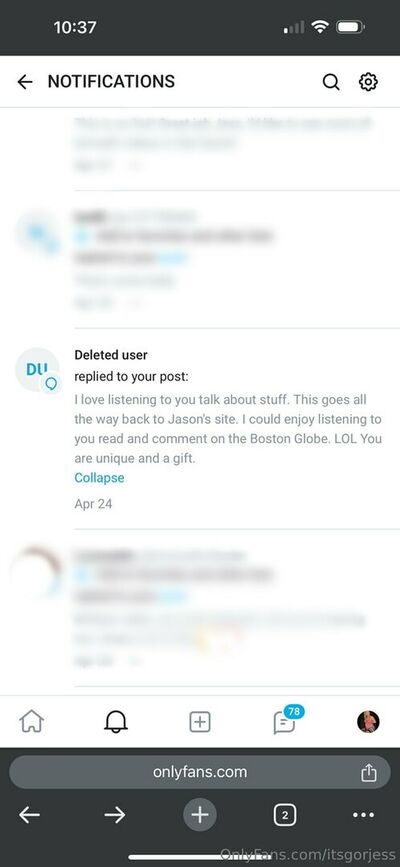Viewport: 400px width, 867px height.
Task: Open search with the magnifying glass icon
Action: (331, 82)
